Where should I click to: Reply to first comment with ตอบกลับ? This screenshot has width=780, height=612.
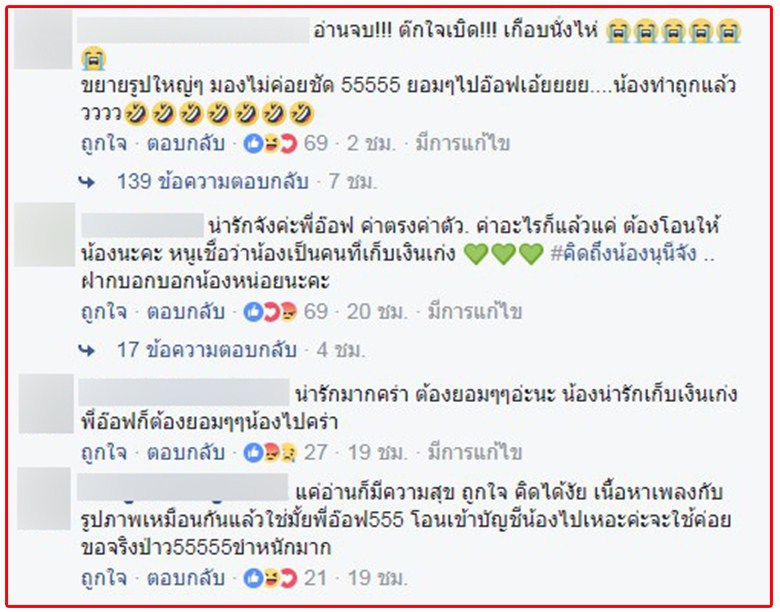coord(186,144)
